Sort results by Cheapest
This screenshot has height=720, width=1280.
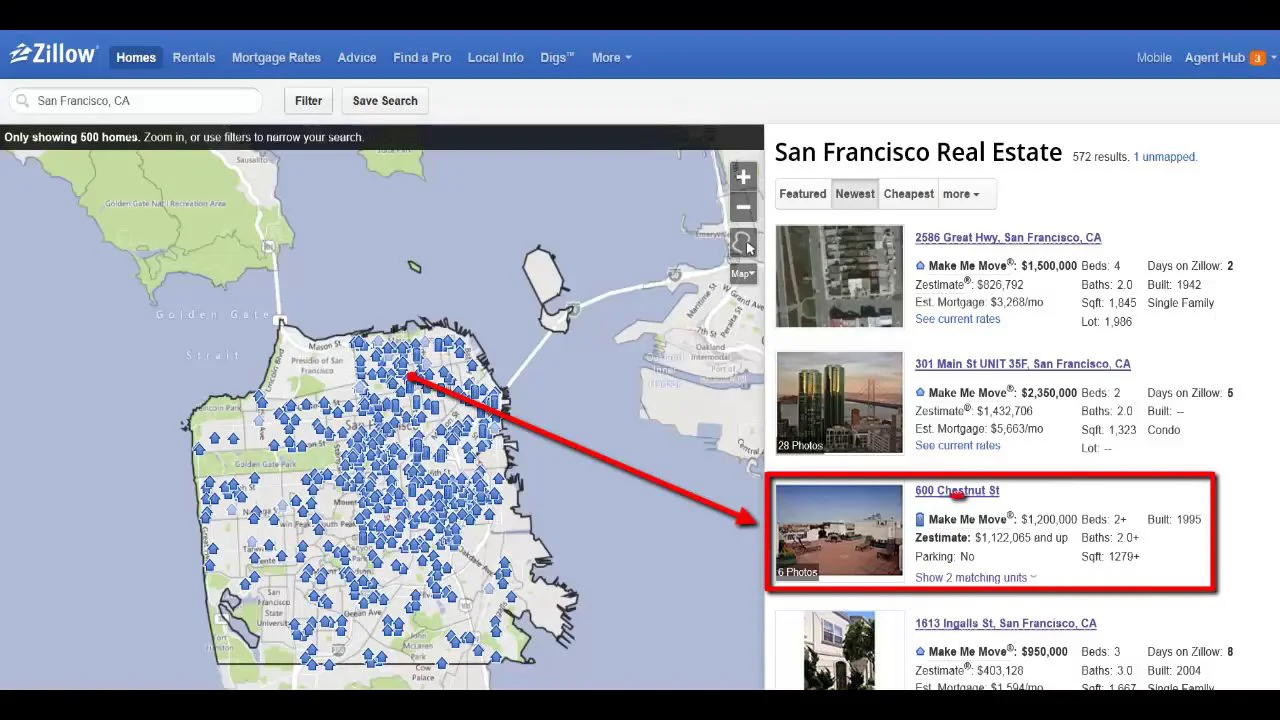909,194
